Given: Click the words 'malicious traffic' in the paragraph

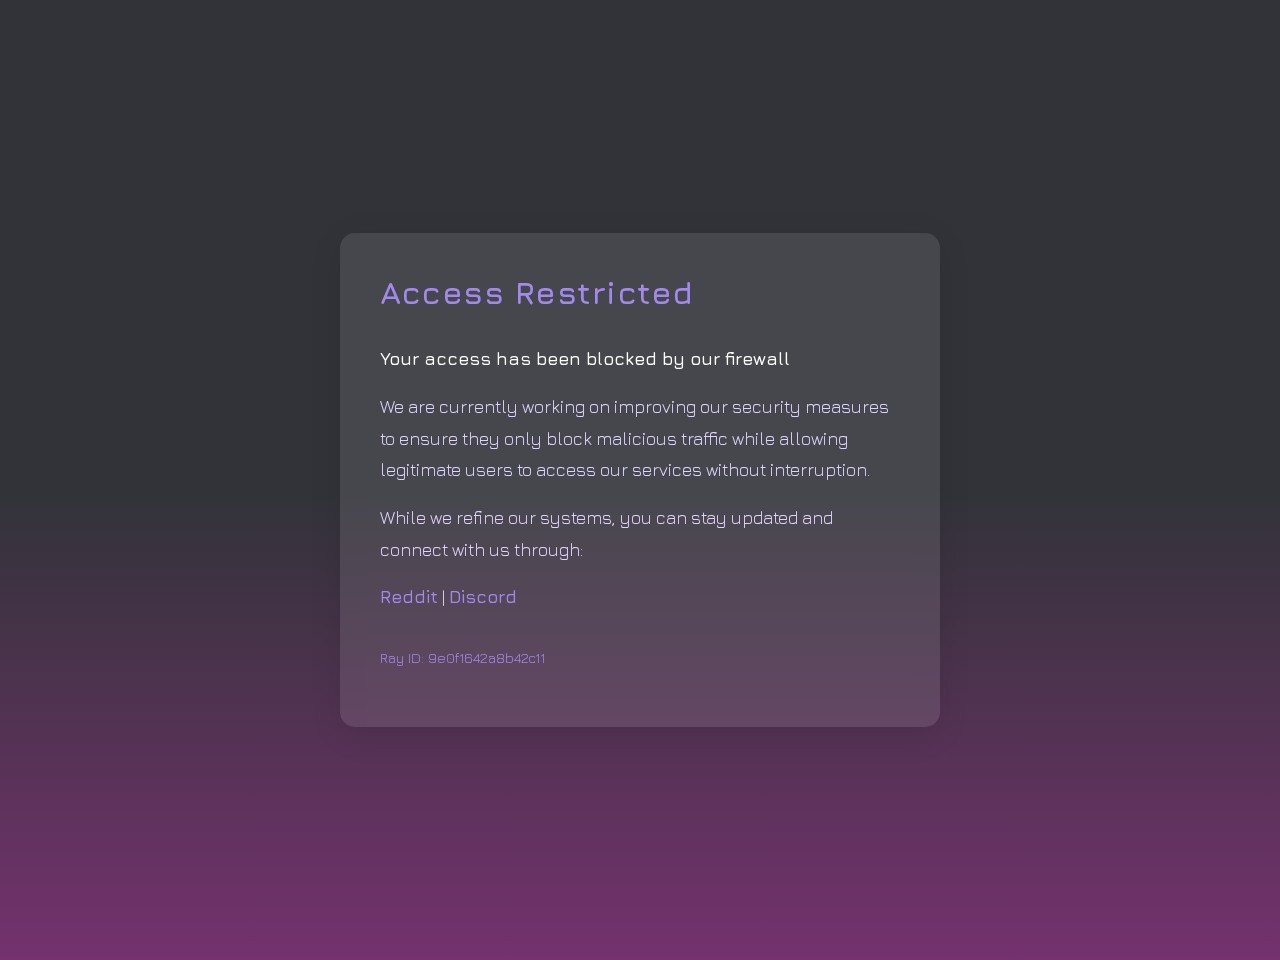Looking at the screenshot, I should [x=661, y=439].
